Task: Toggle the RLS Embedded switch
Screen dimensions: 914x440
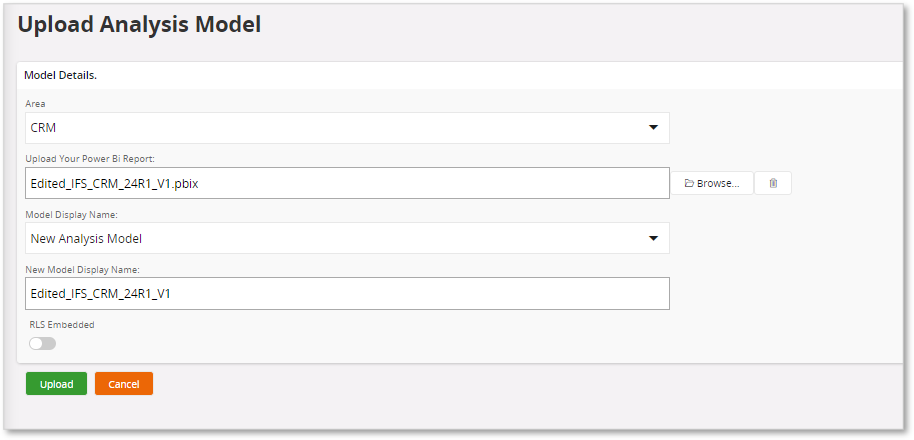Action: tap(43, 344)
